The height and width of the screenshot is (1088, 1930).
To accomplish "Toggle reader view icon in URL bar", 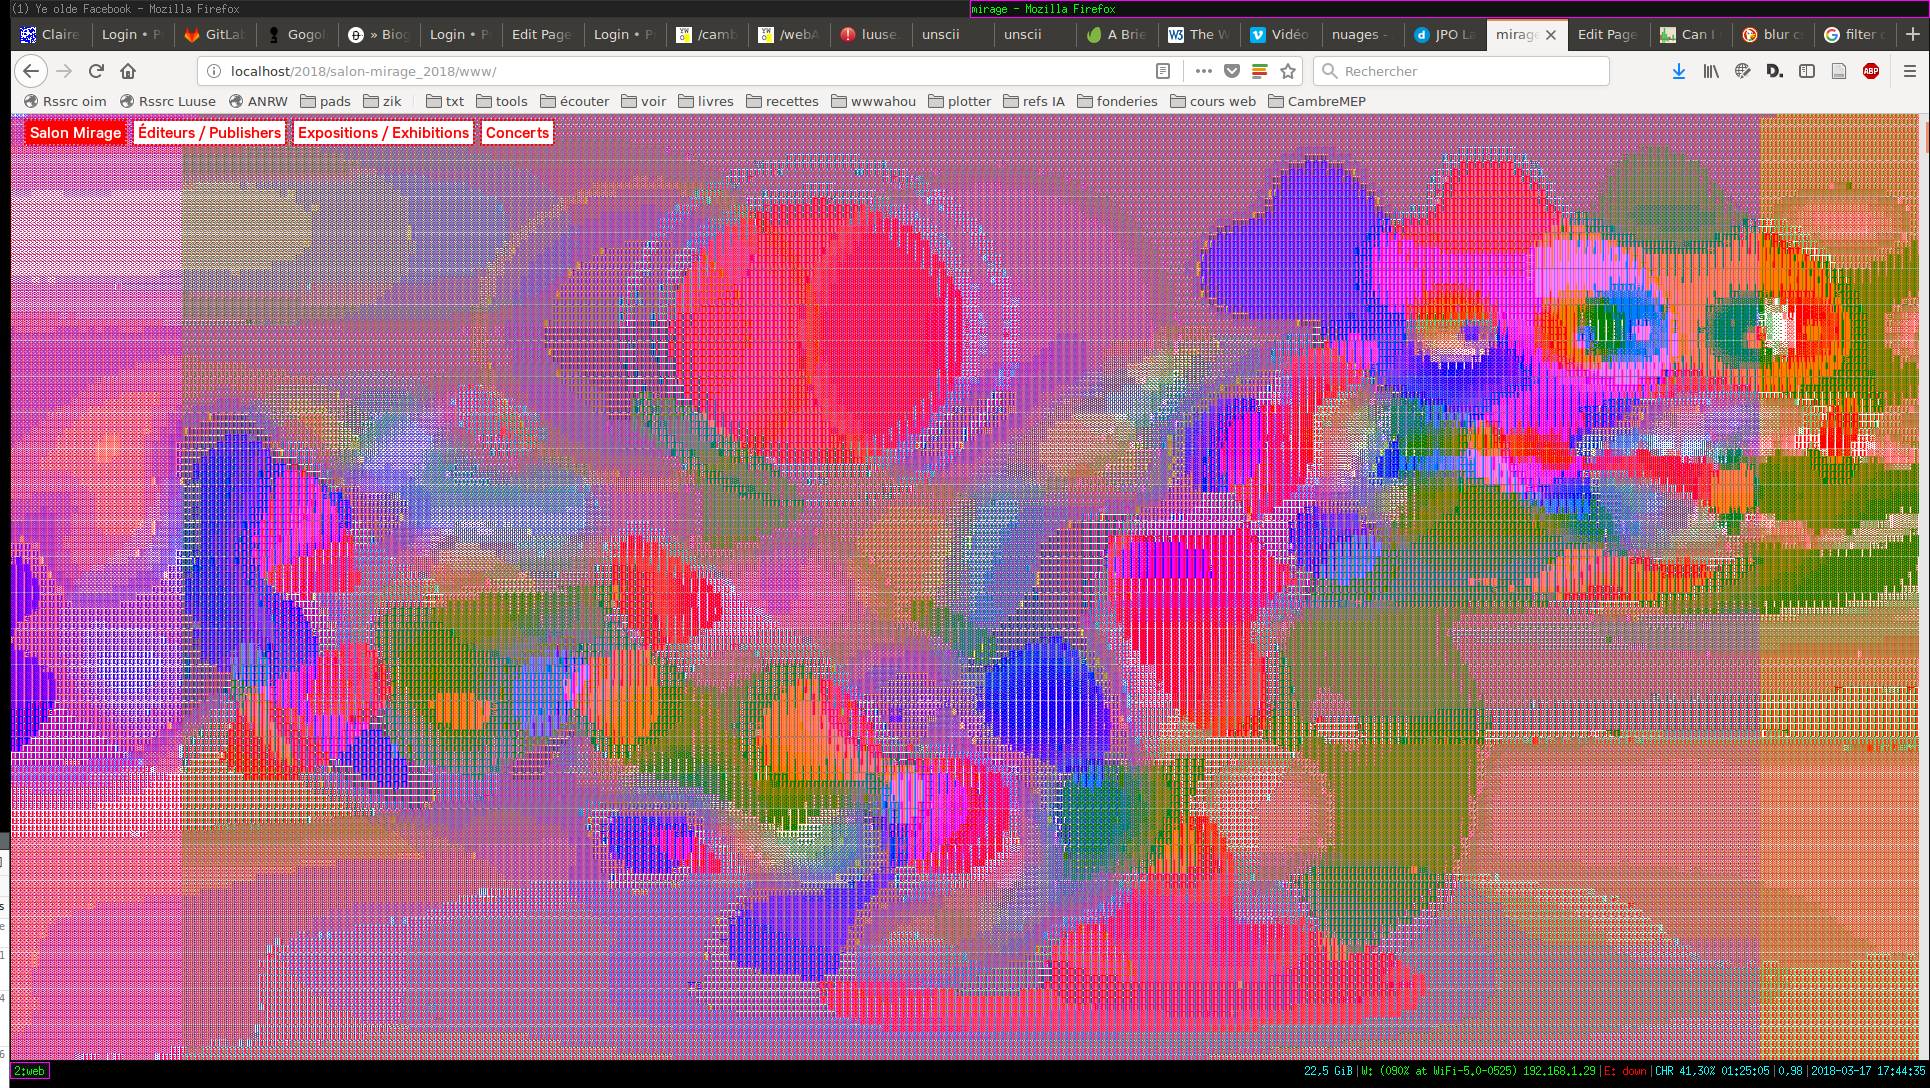I will (1163, 71).
